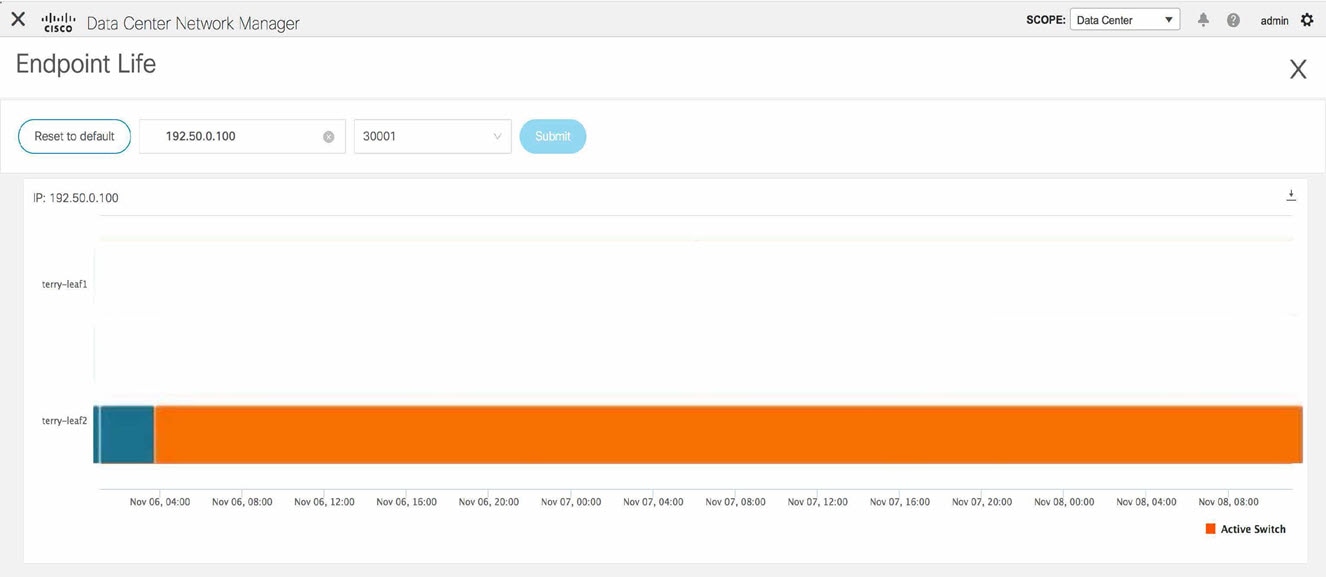Click the IP: 192.50.0.100 chart title
This screenshot has height=577, width=1326.
76,198
